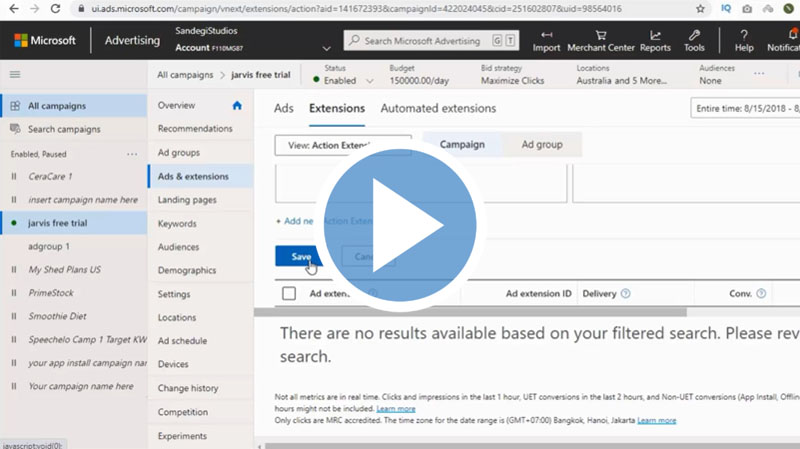Click the home icon beside Overview
The width and height of the screenshot is (800, 449).
point(237,105)
